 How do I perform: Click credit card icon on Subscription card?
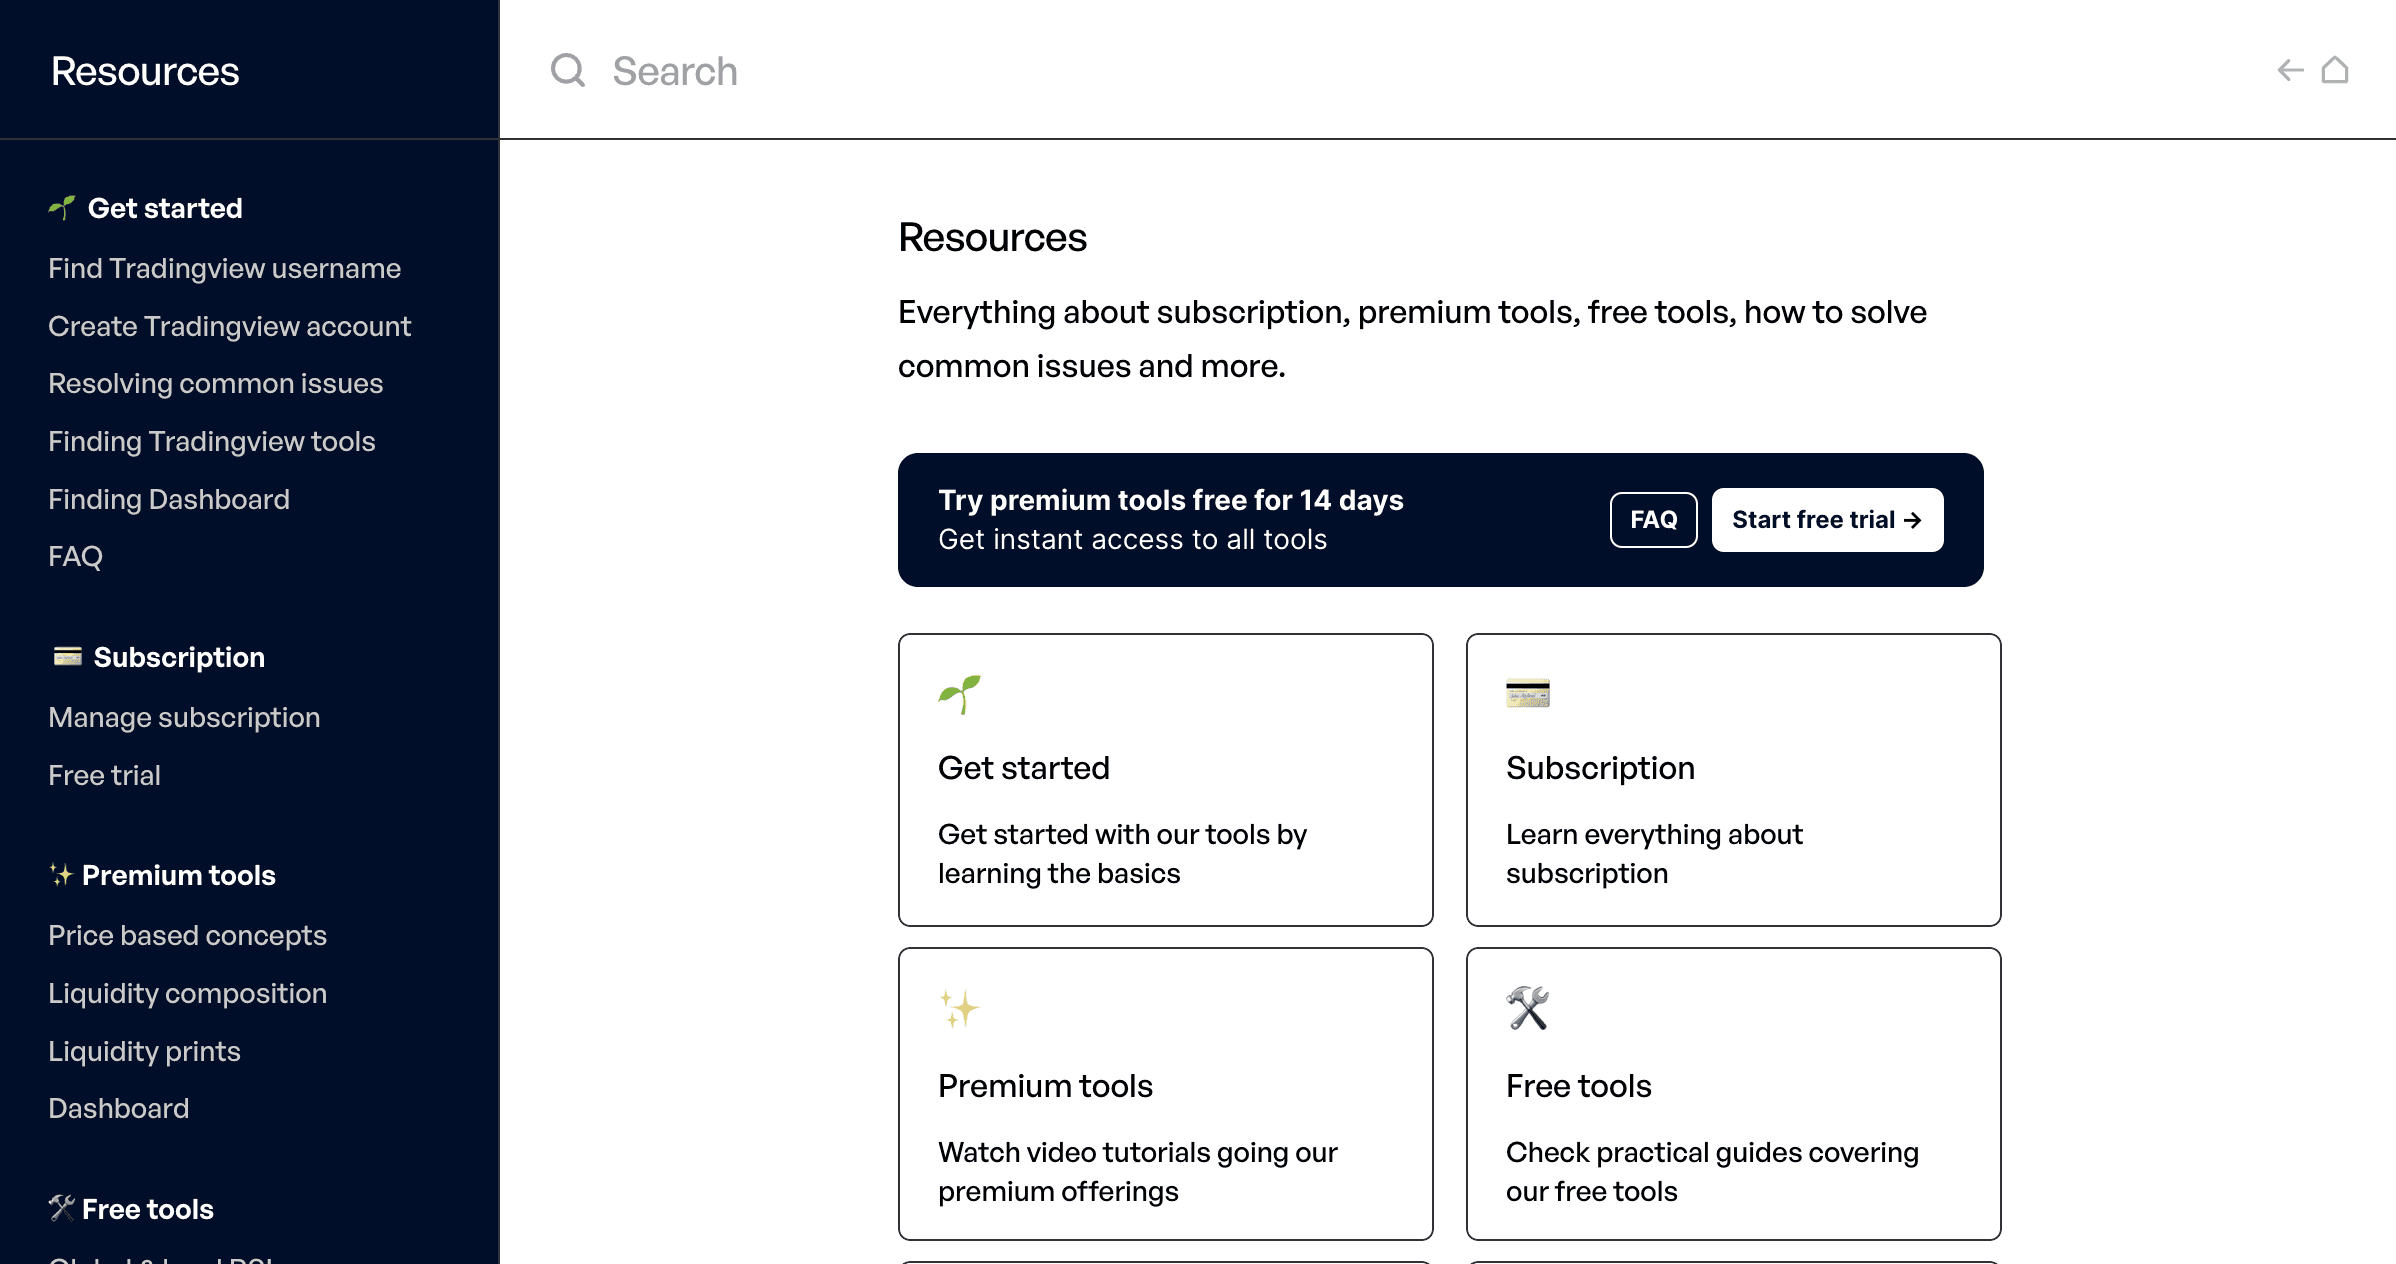pyautogui.click(x=1527, y=693)
